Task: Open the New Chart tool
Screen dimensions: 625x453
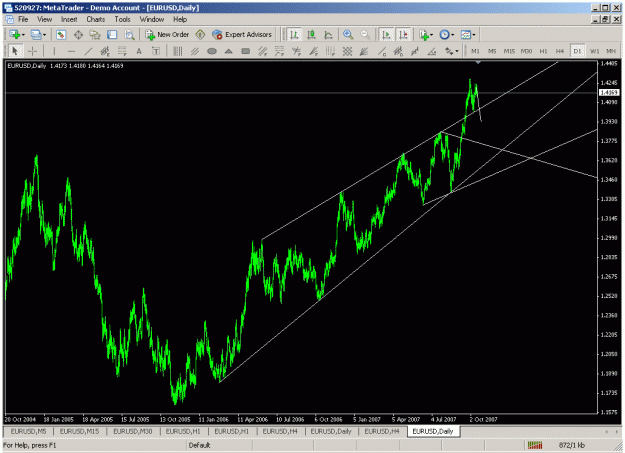Action: pos(15,35)
